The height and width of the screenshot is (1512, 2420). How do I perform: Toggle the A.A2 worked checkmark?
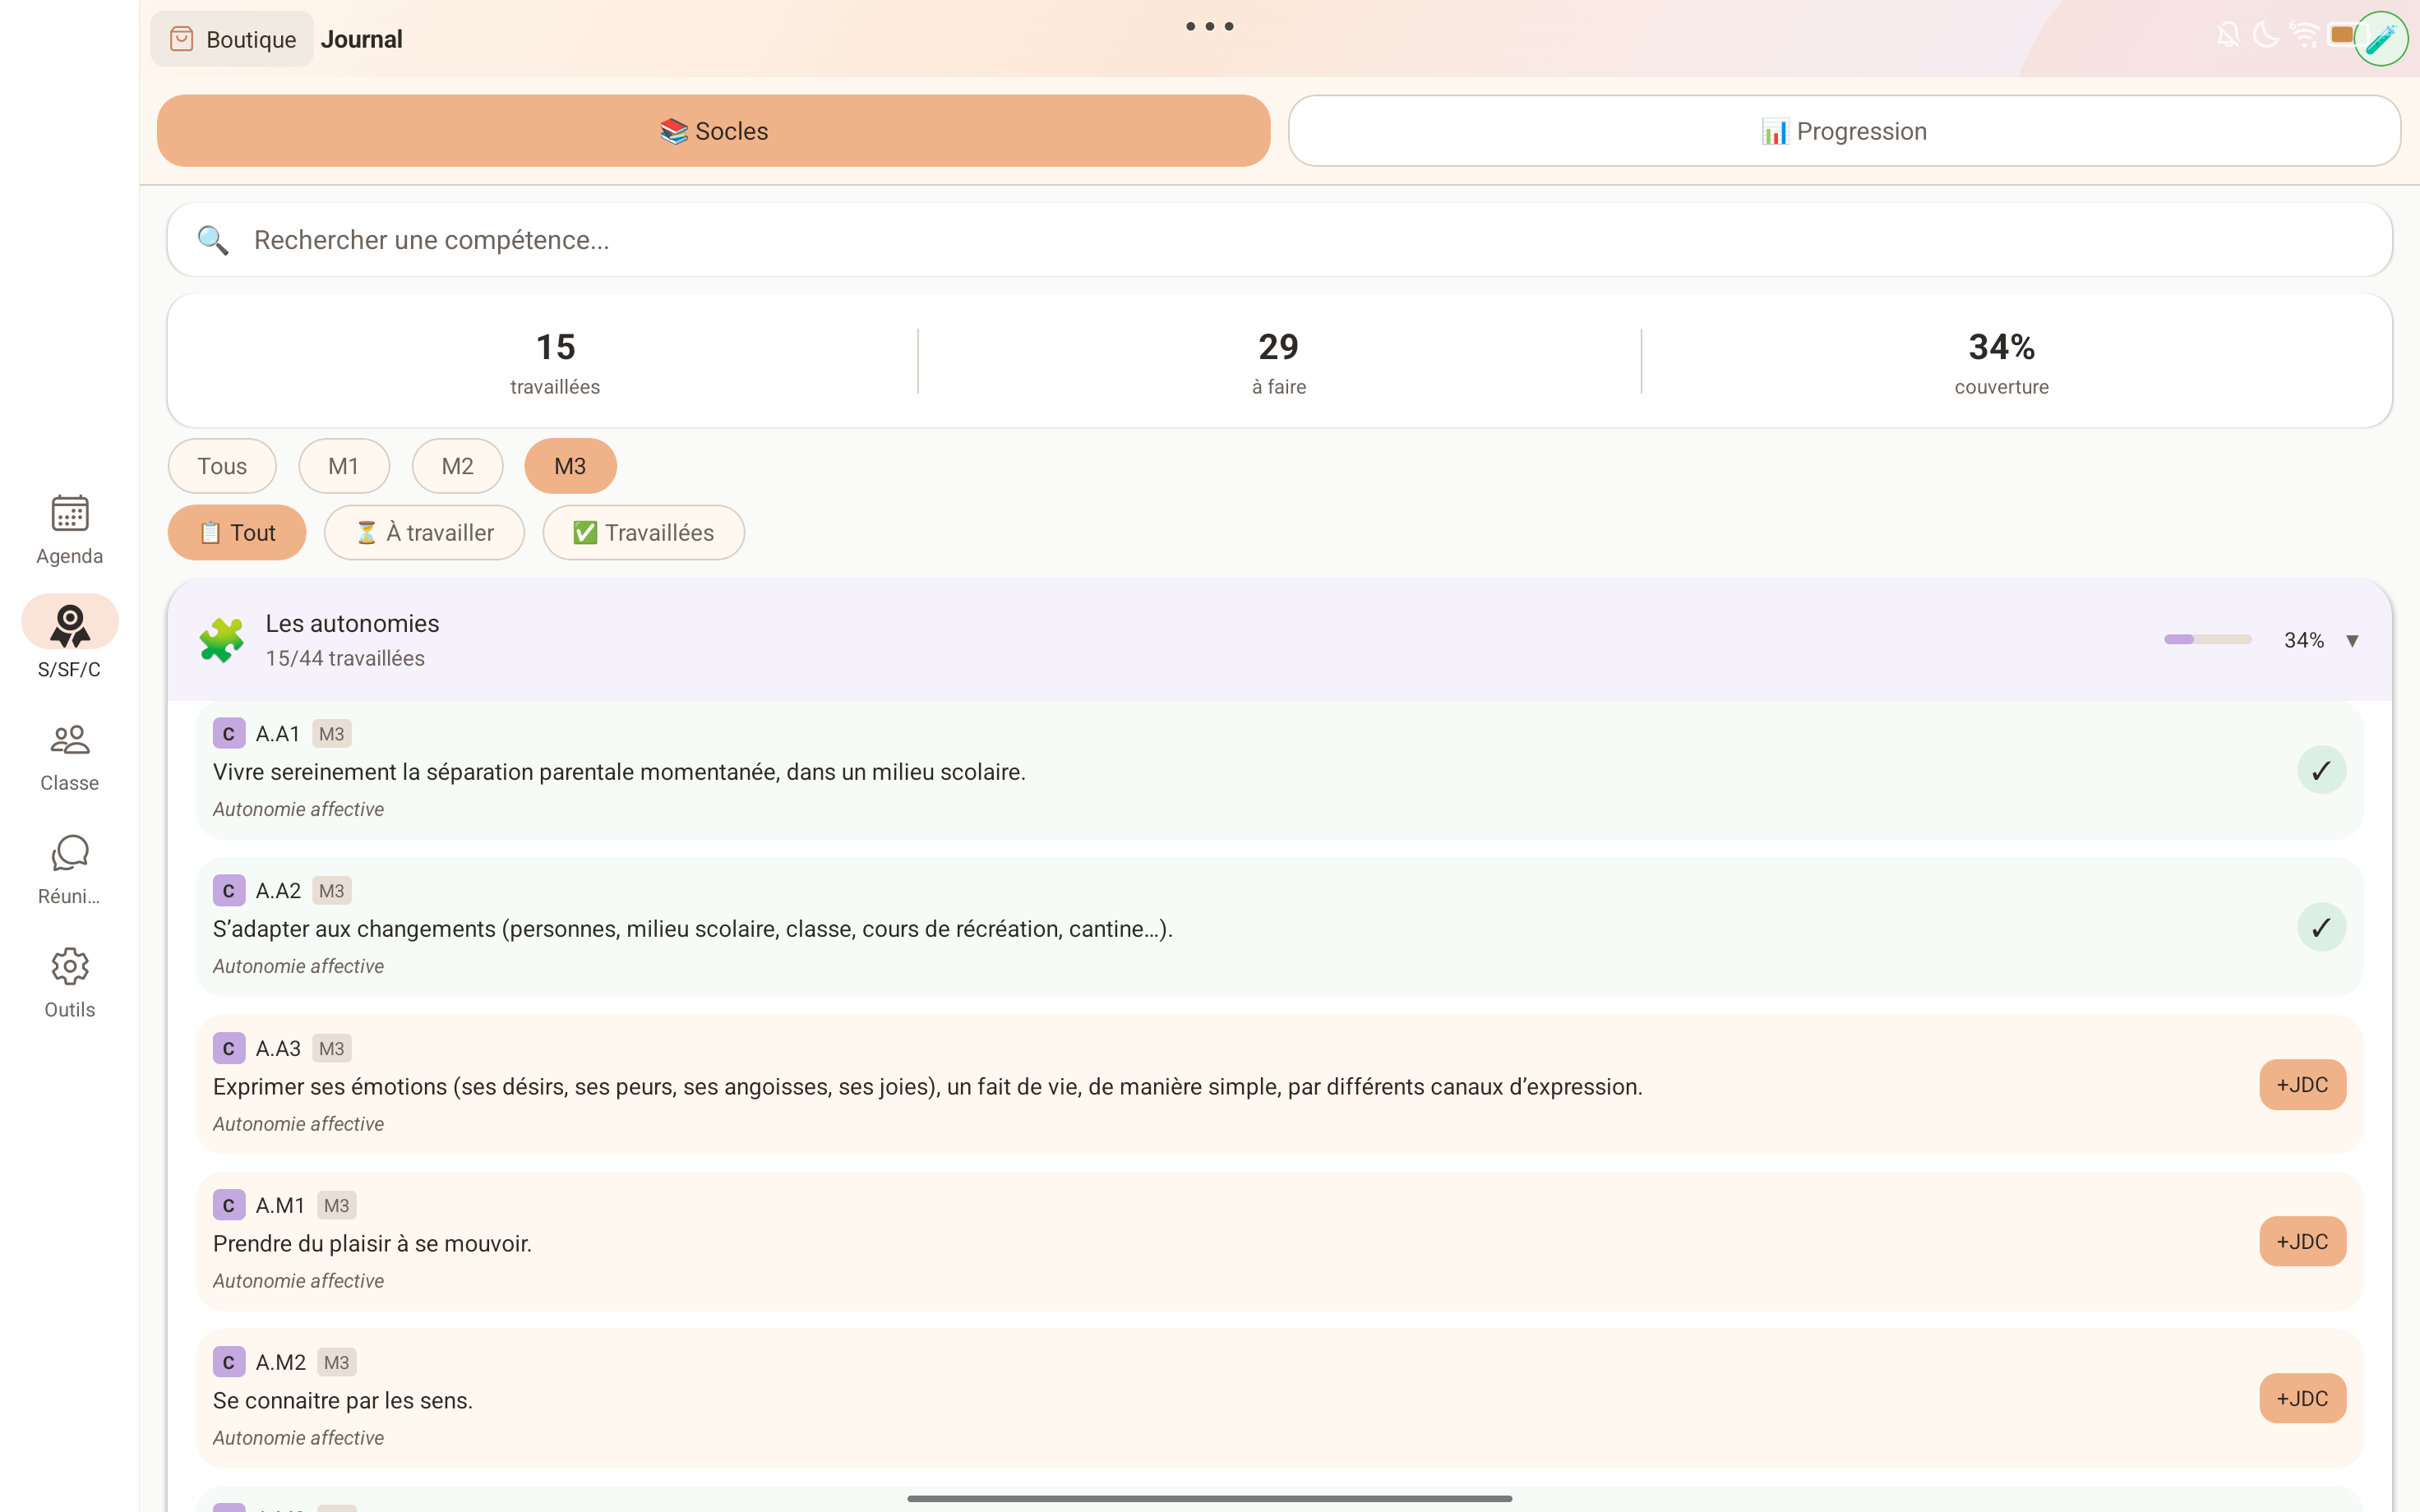tap(2322, 926)
